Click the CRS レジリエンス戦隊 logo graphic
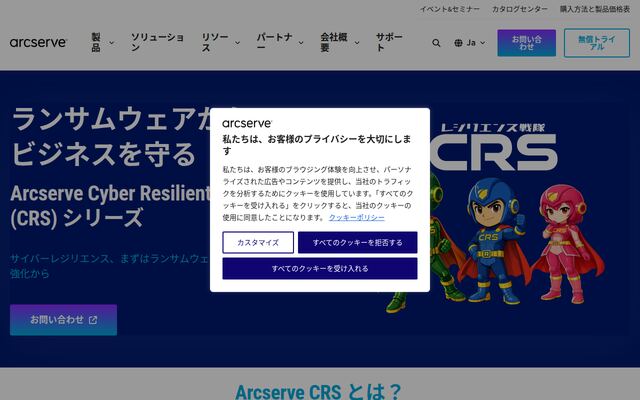This screenshot has width=640, height=400. (493, 147)
